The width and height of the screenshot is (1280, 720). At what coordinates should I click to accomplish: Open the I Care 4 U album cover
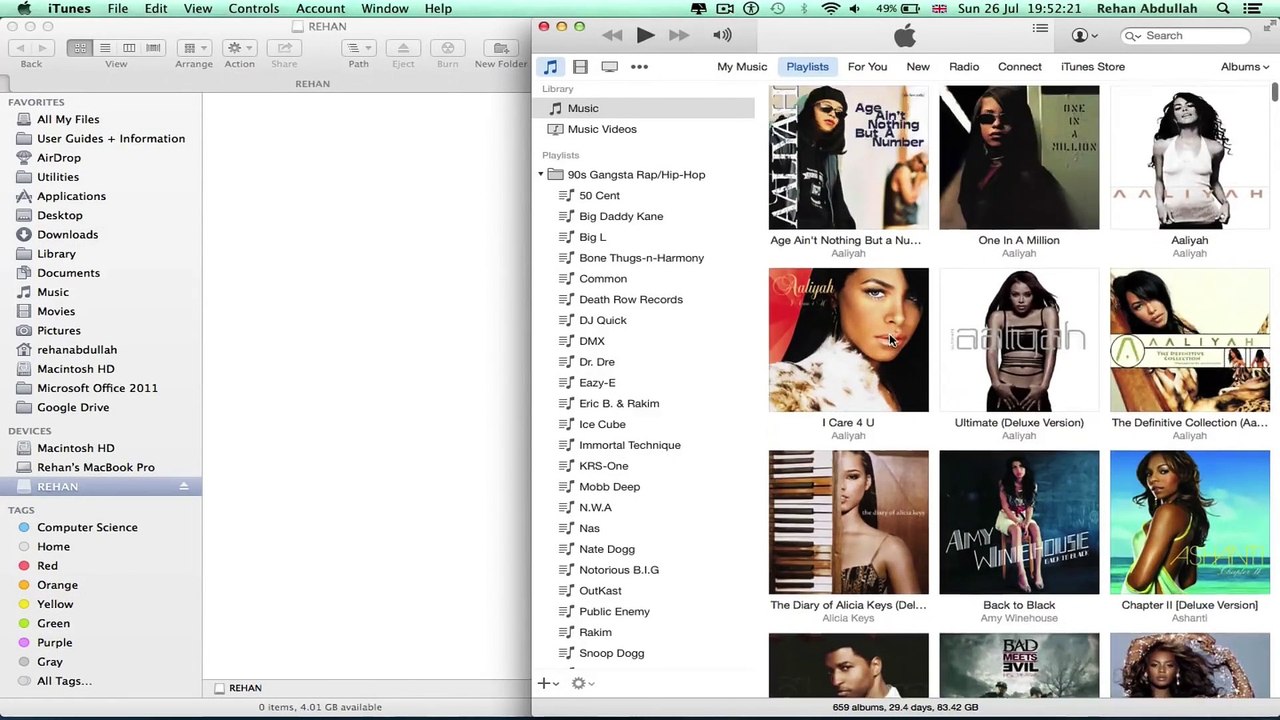tap(848, 340)
